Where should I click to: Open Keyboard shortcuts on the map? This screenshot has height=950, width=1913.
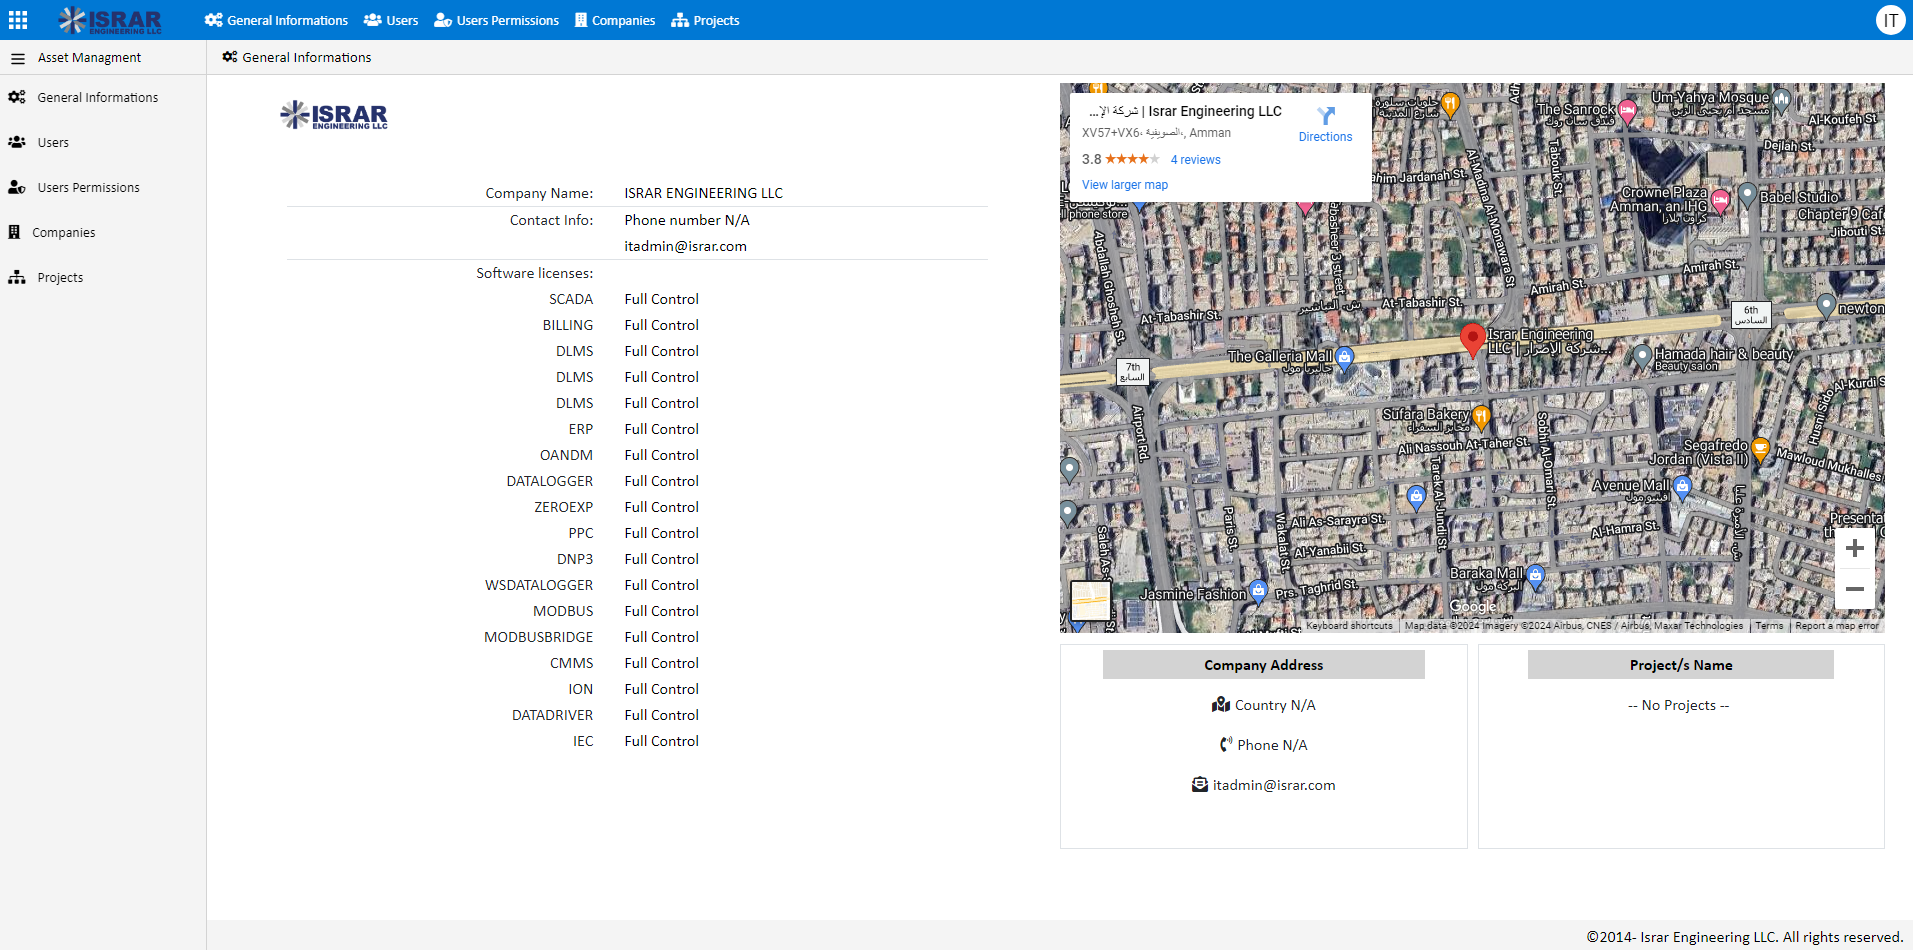pyautogui.click(x=1348, y=626)
